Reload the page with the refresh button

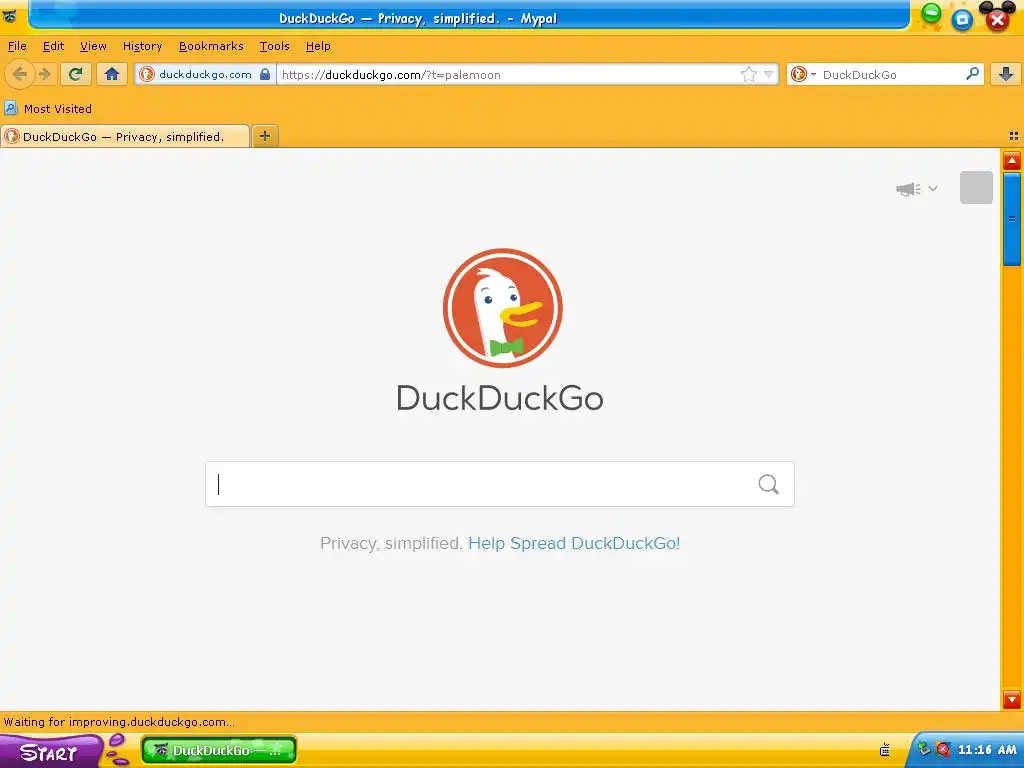click(75, 74)
